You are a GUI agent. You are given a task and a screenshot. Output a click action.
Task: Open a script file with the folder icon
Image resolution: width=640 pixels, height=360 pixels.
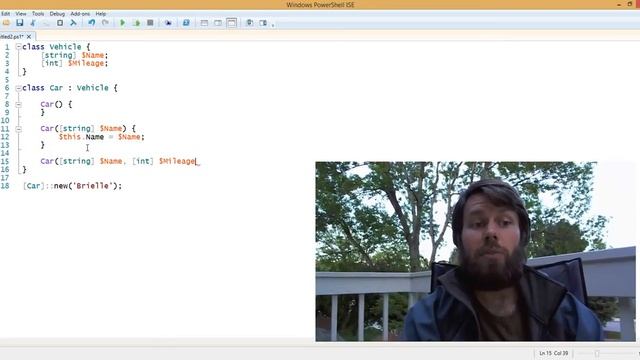(x=6, y=23)
